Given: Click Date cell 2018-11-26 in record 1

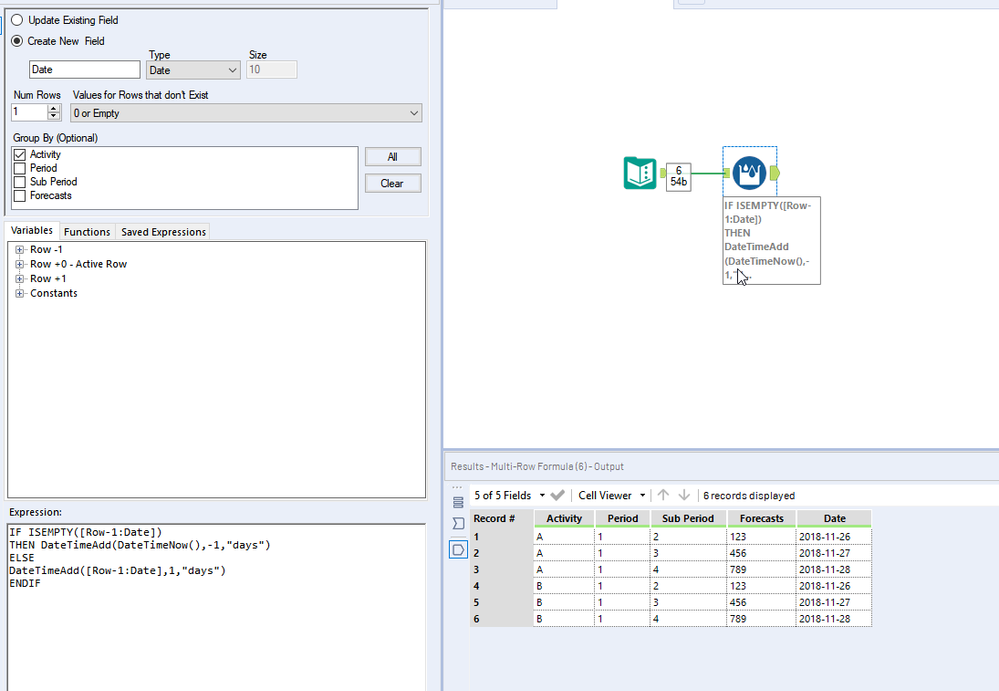Looking at the screenshot, I should coord(833,537).
